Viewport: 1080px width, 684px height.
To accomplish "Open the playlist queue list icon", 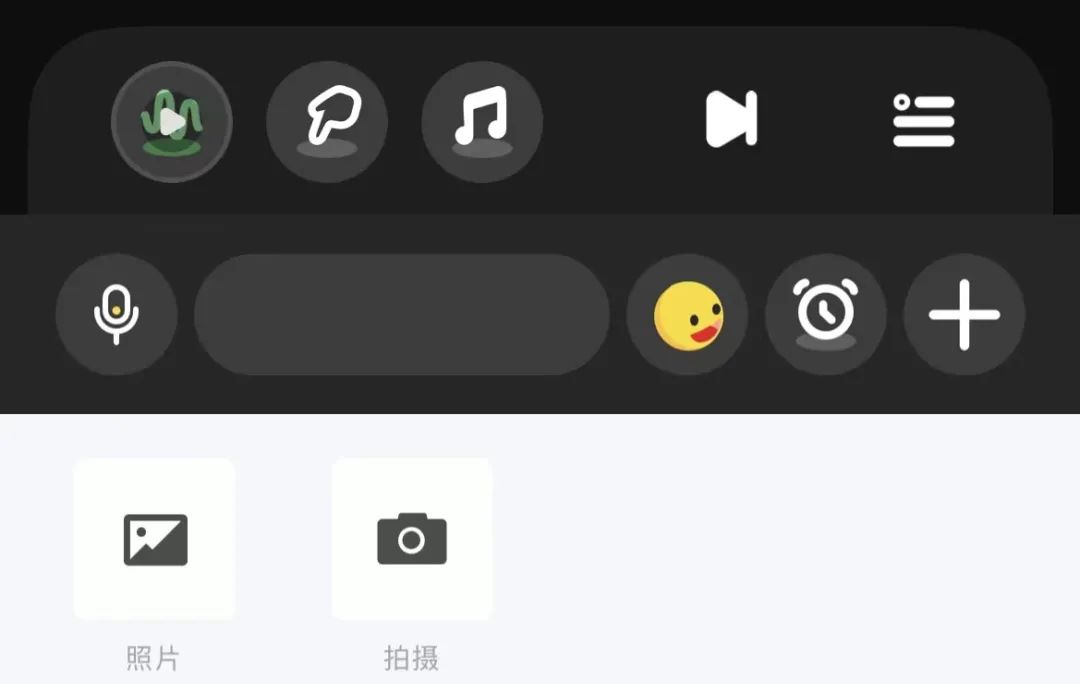I will 924,121.
